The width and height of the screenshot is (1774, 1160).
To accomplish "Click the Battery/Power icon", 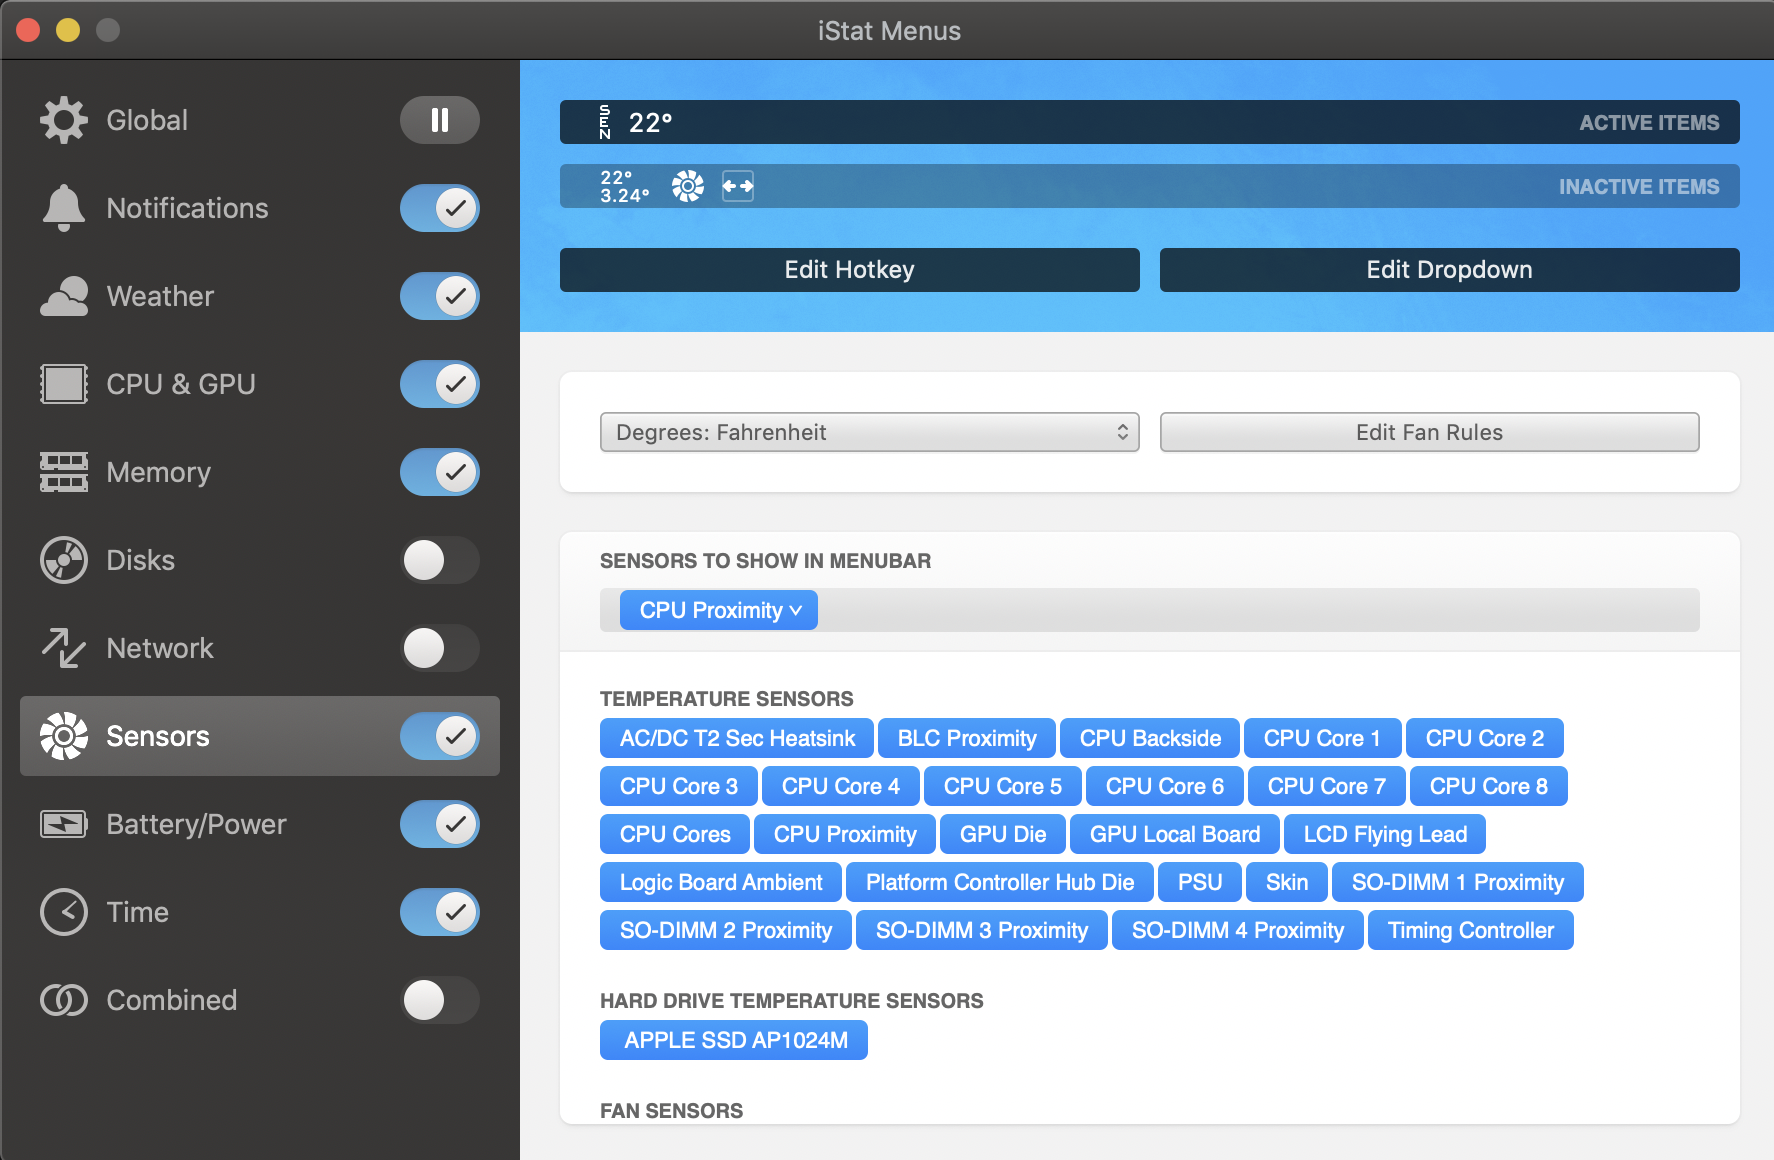I will [64, 824].
